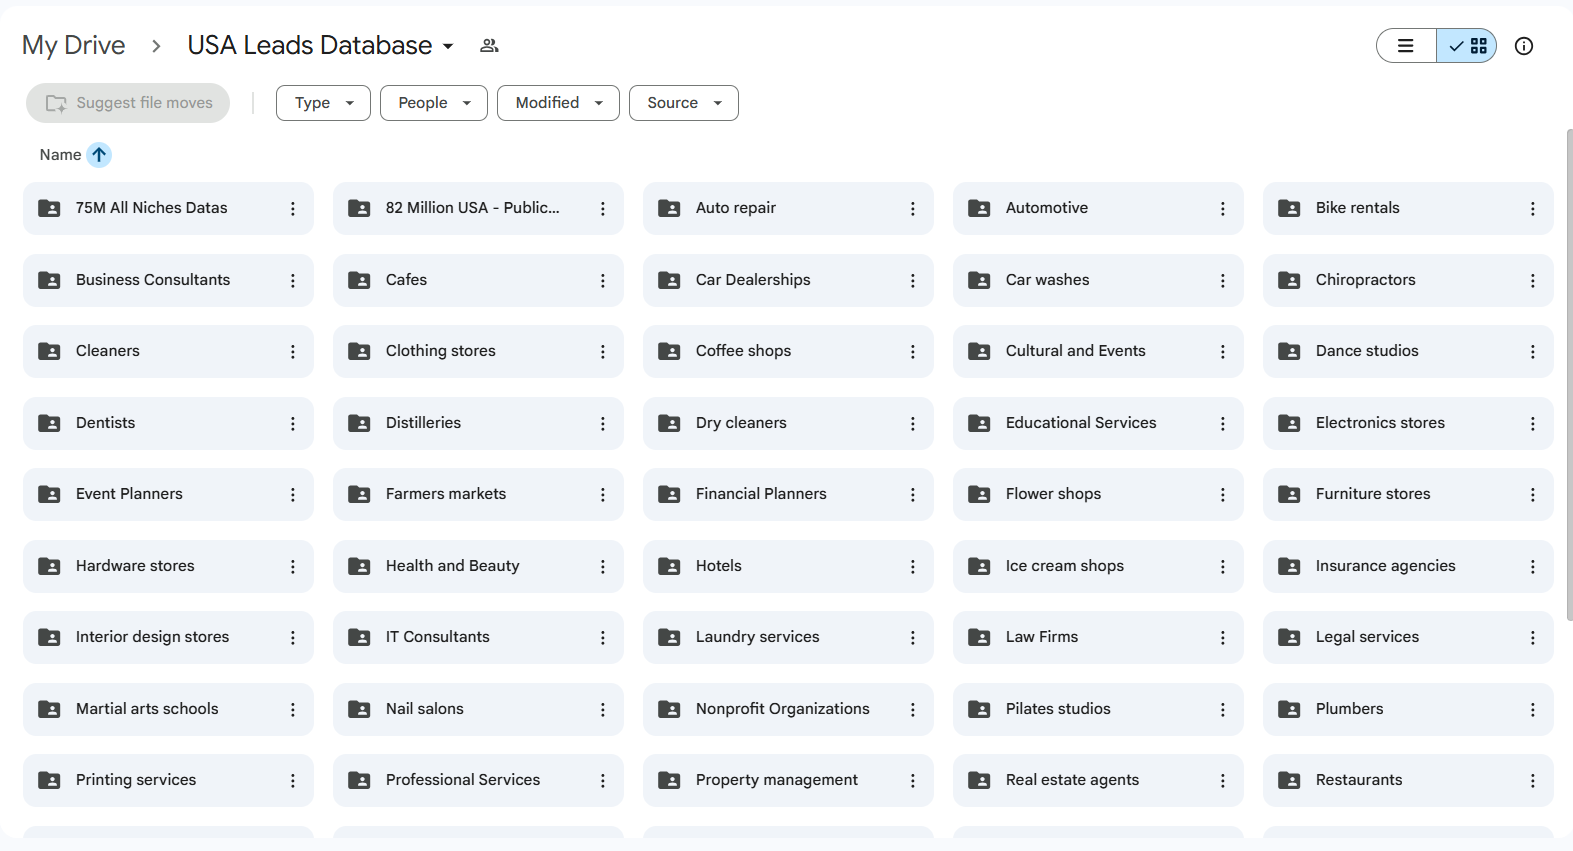The height and width of the screenshot is (851, 1573).
Task: Open more actions for Automotive folder
Action: 1223,209
